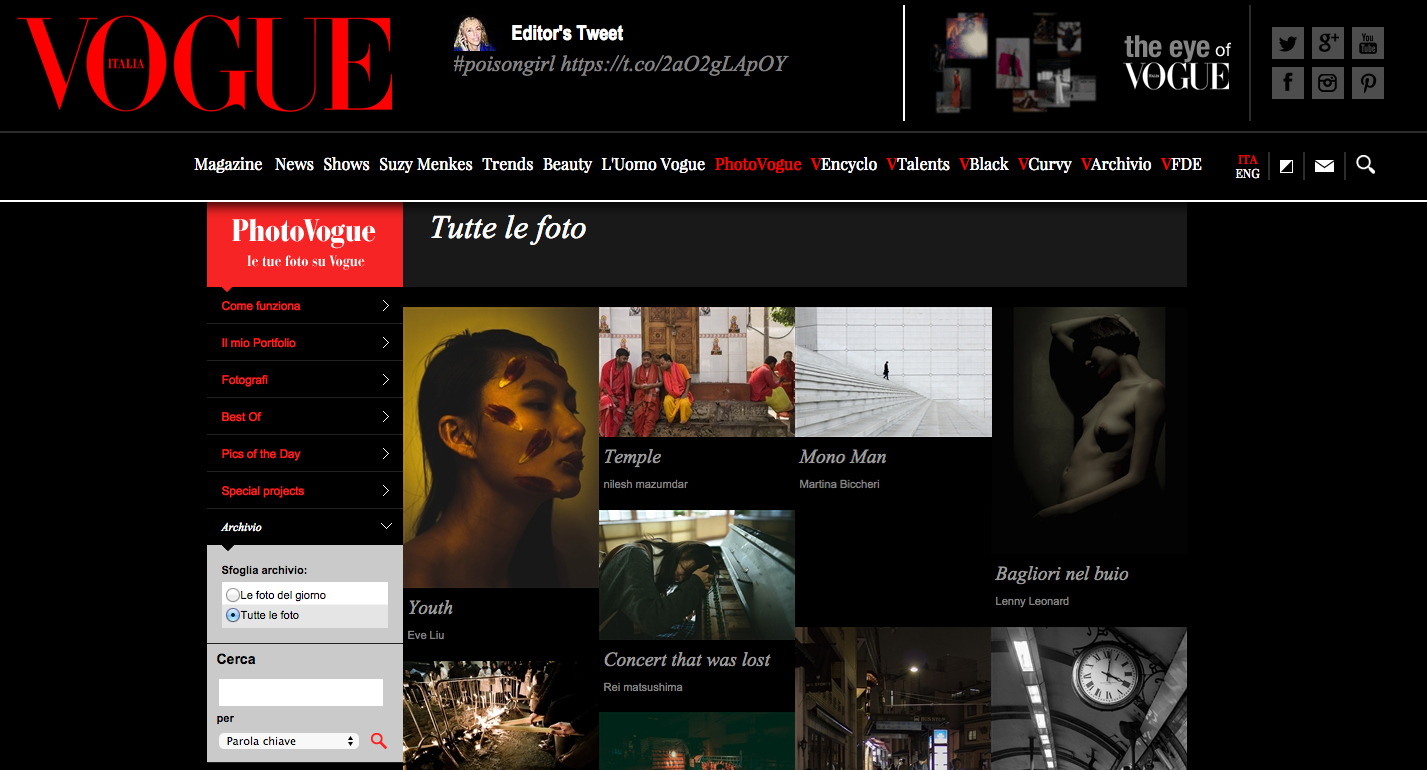The image size is (1427, 770).
Task: Open the VEncyclo menu item
Action: [x=844, y=164]
